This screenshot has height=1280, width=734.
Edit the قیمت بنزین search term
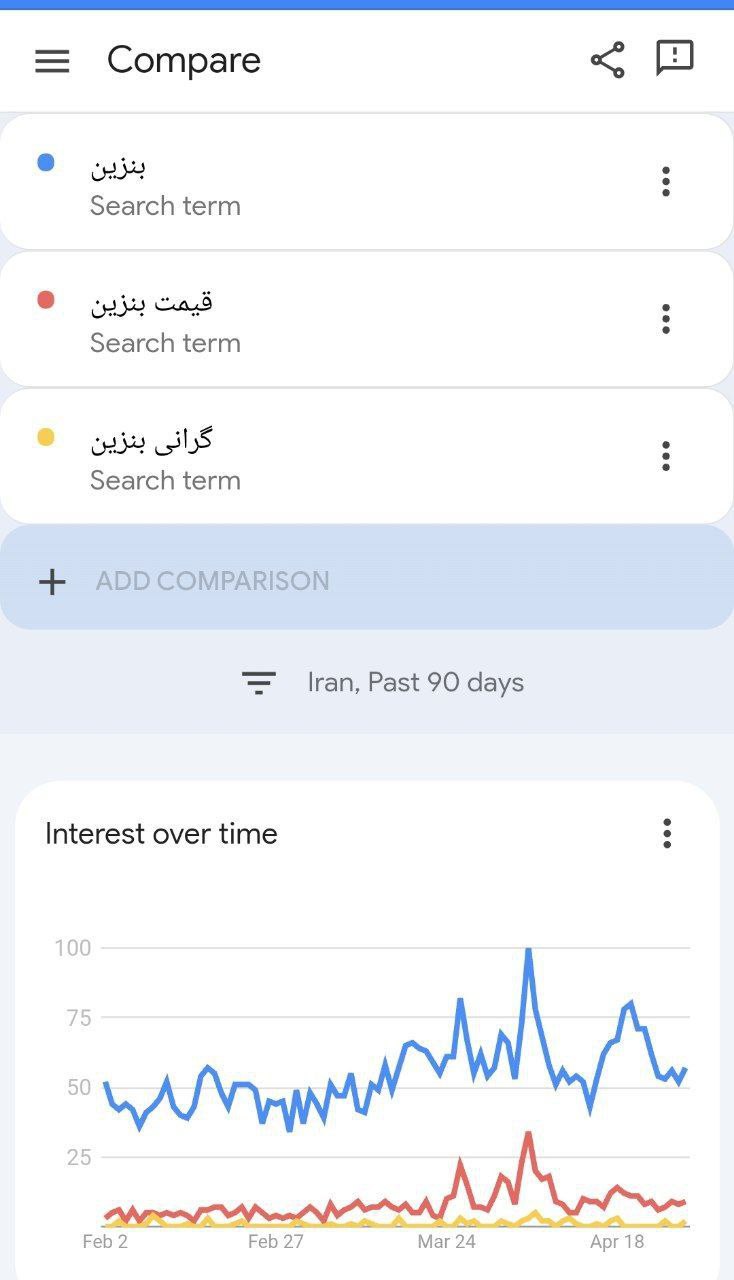tap(300, 320)
